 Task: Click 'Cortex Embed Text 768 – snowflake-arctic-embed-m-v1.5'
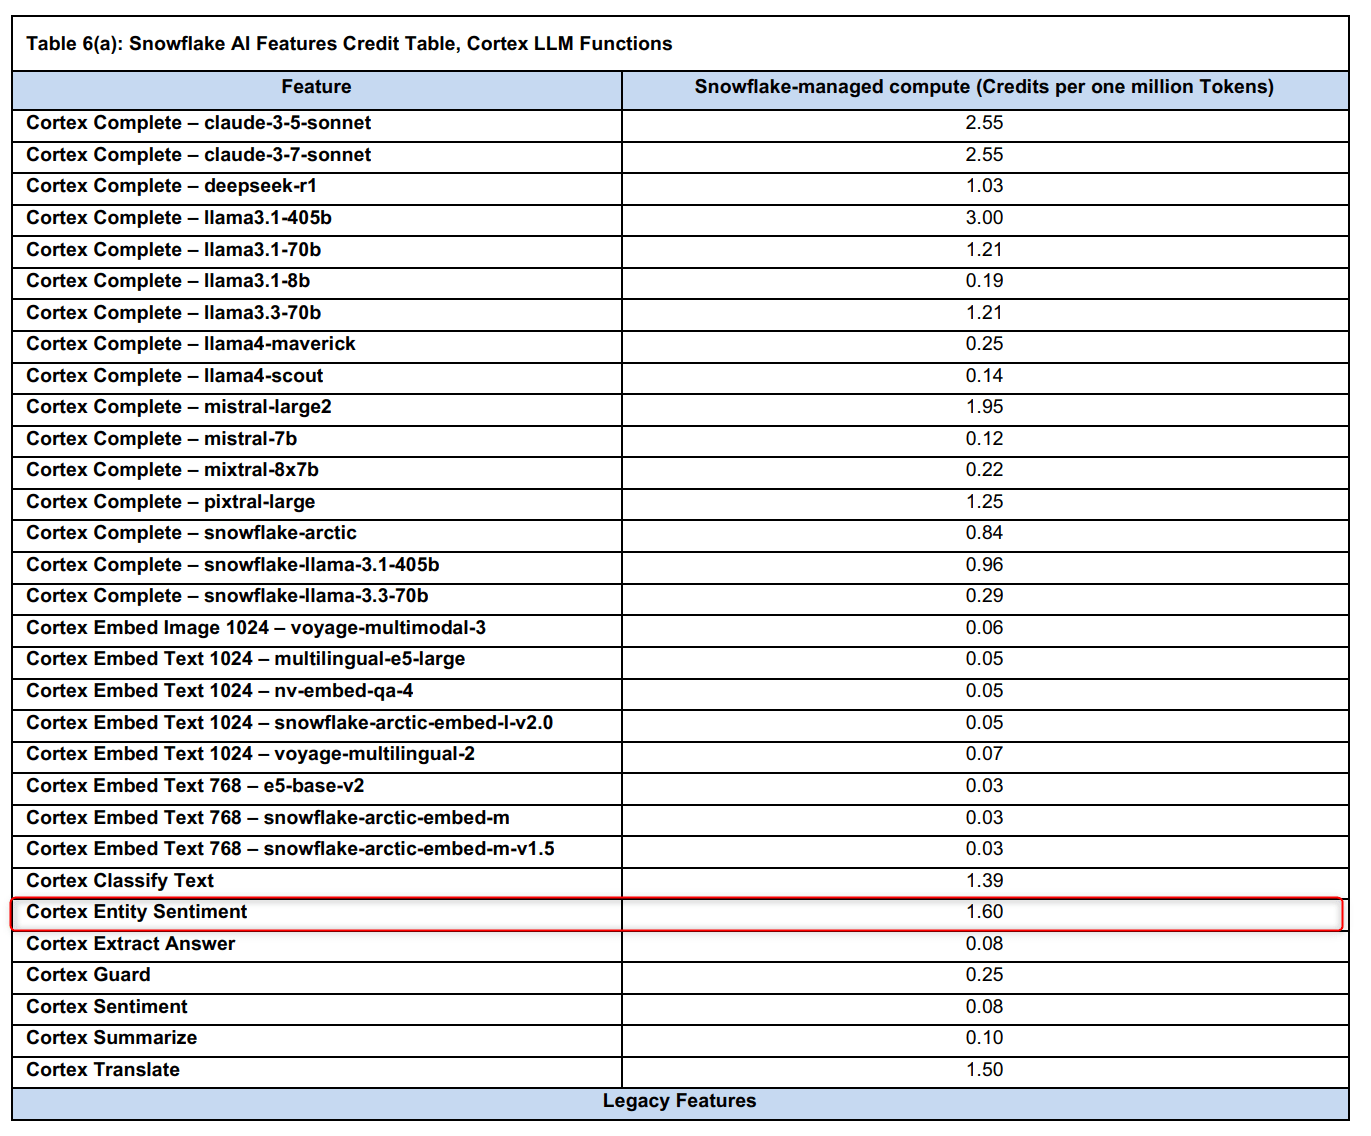click(290, 849)
